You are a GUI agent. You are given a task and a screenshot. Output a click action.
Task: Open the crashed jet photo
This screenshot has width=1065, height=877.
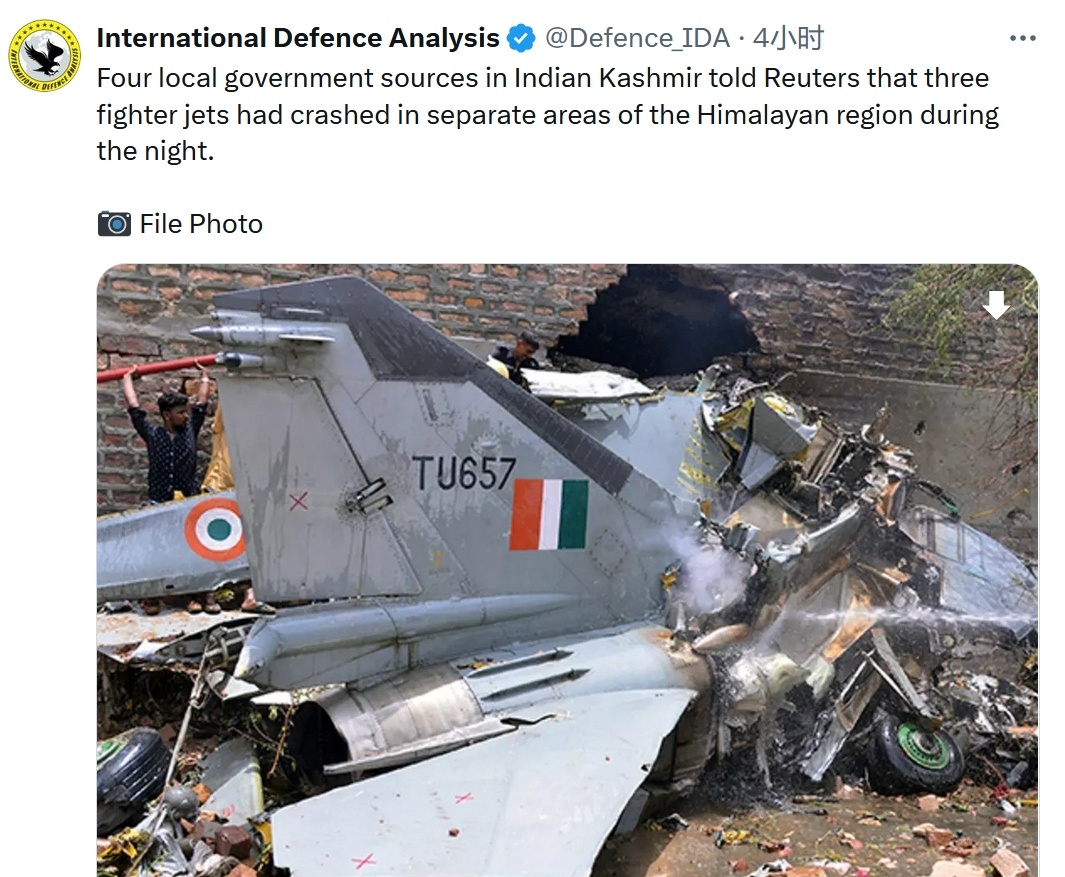tap(567, 570)
